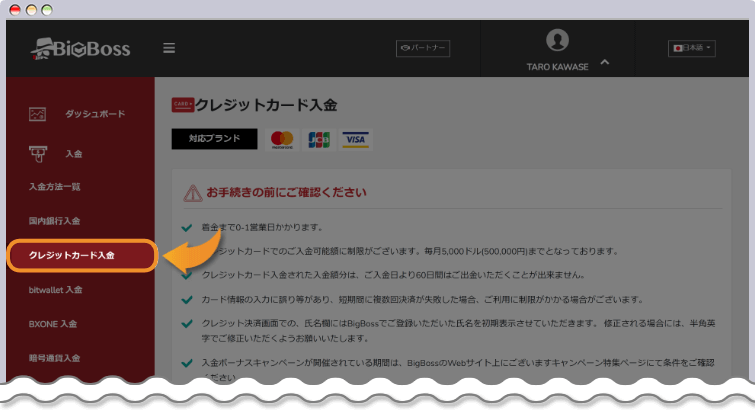Image resolution: width=755 pixels, height=410 pixels.
Task: Click the red window close button
Action: pyautogui.click(x=15, y=10)
